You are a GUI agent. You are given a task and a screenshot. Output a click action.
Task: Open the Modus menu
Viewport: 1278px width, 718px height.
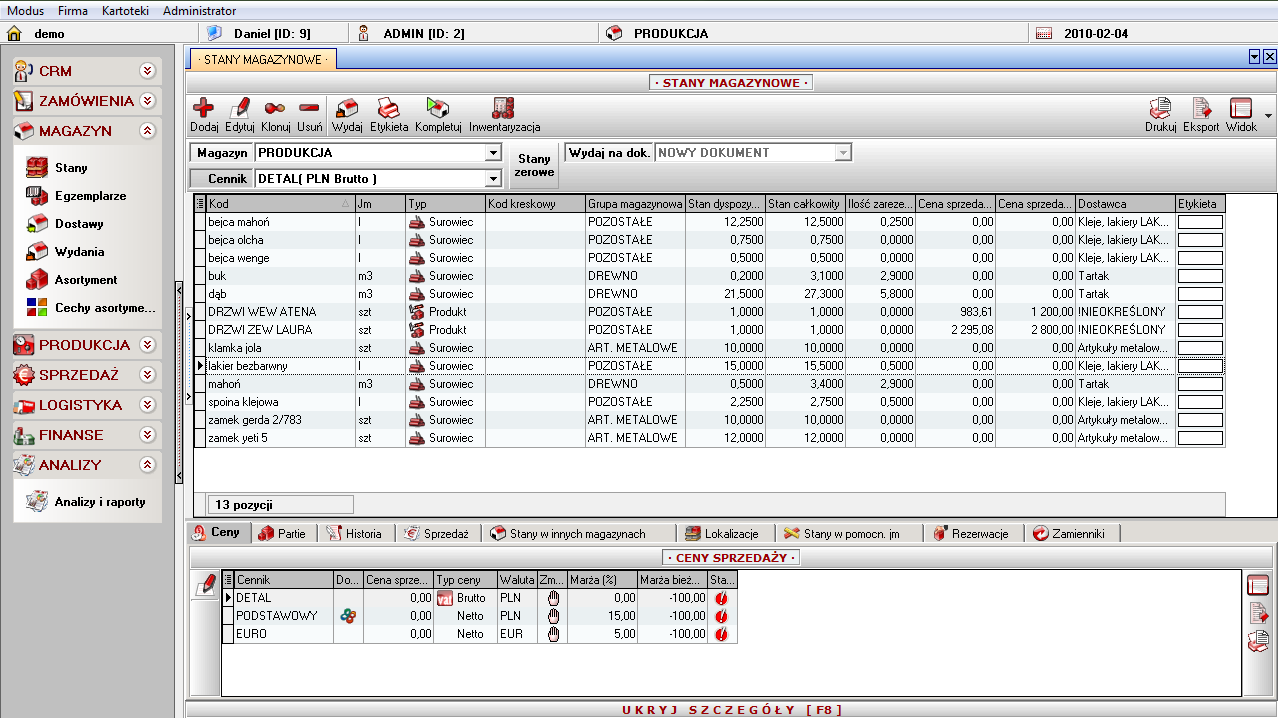coord(25,11)
